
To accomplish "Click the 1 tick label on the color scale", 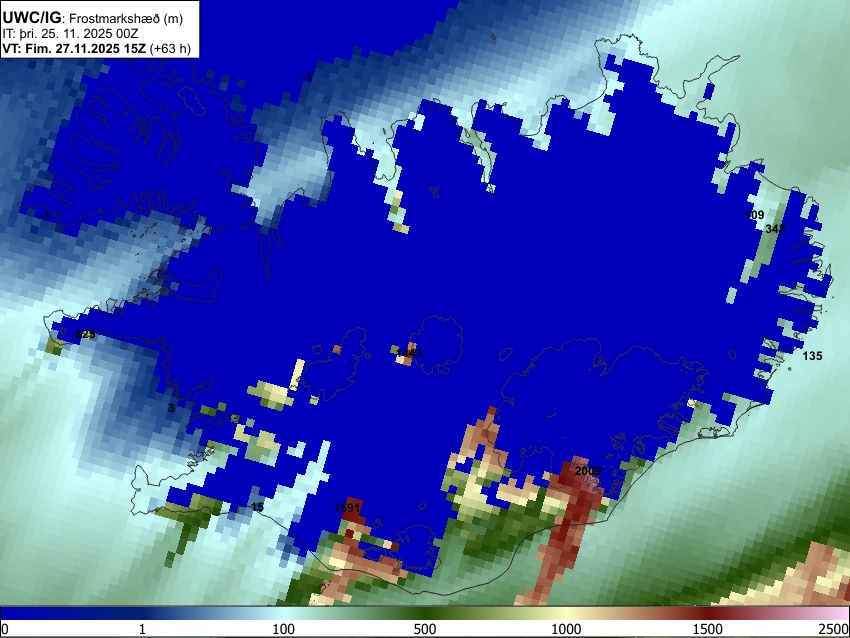I will point(143,629).
